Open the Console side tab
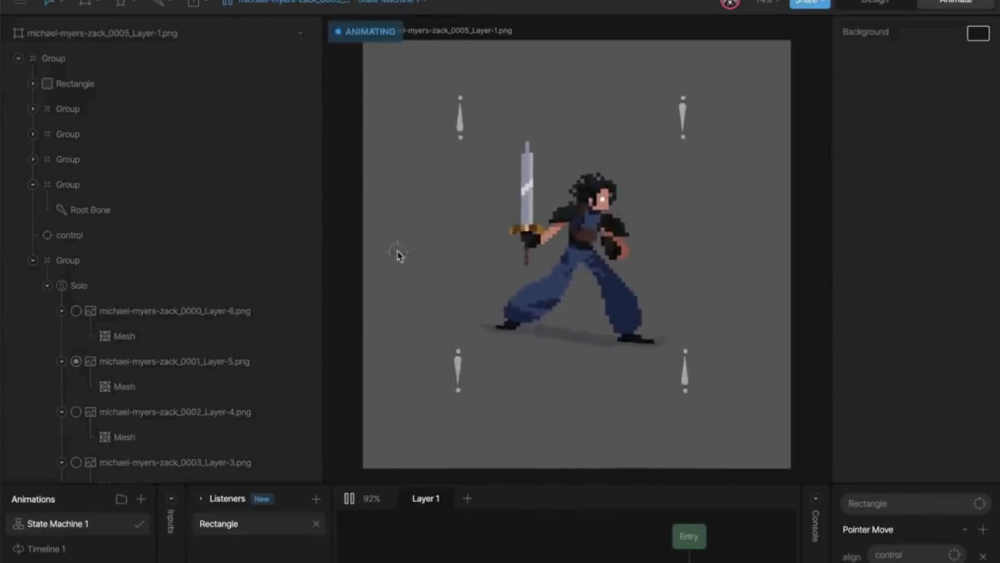The image size is (1000, 563). coord(815,526)
